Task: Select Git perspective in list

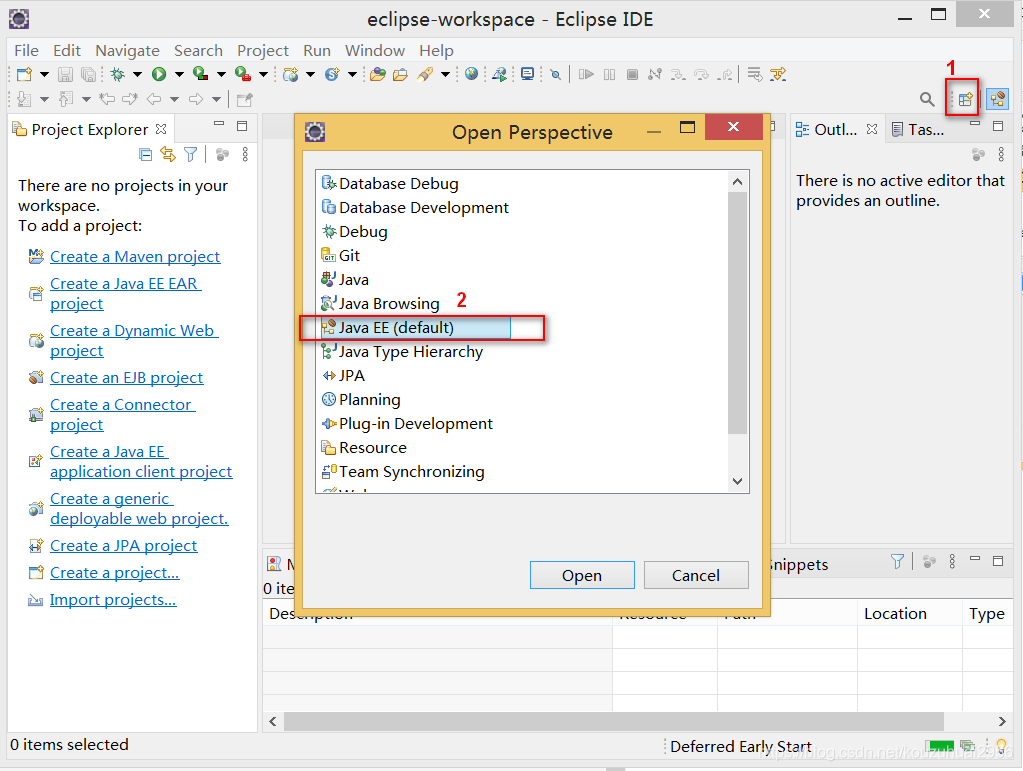Action: [x=341, y=256]
